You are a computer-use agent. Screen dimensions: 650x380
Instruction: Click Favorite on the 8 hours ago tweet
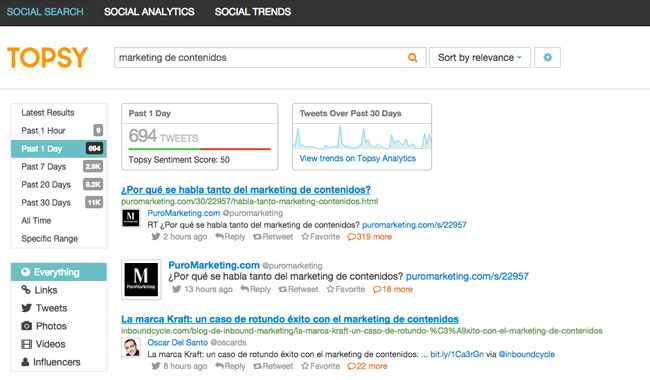pyautogui.click(x=320, y=366)
